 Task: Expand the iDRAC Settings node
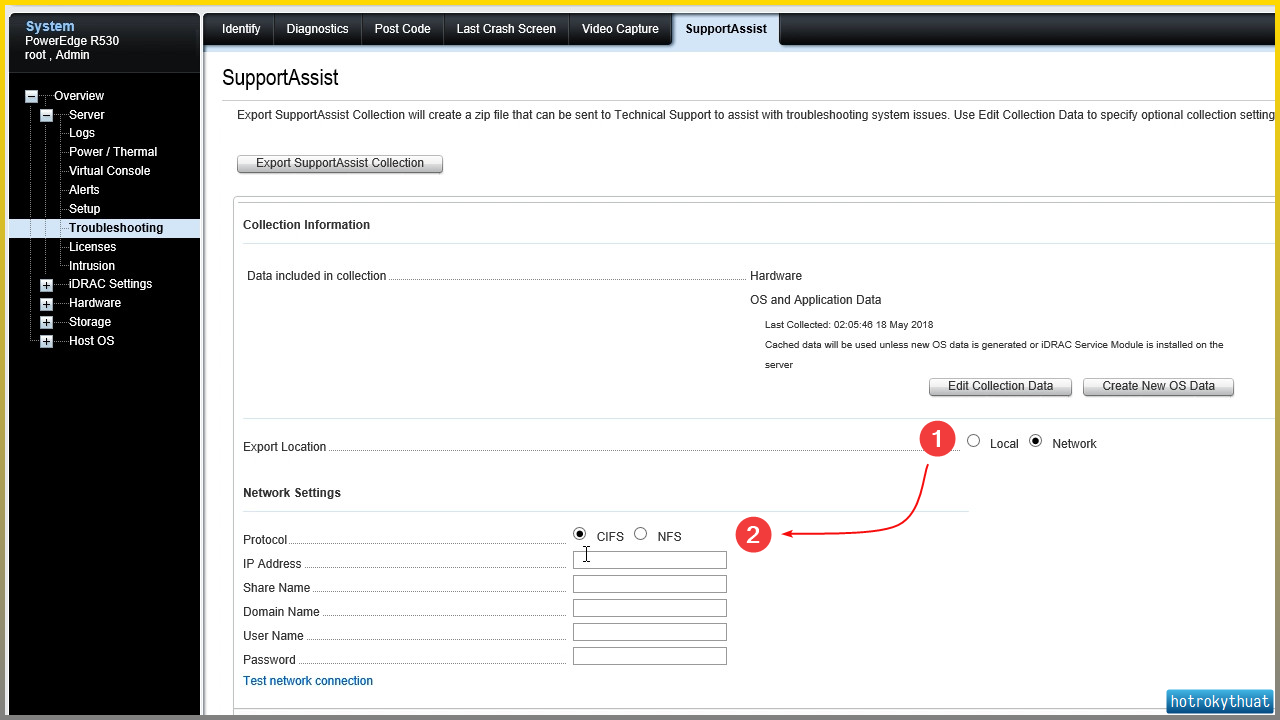coord(46,284)
